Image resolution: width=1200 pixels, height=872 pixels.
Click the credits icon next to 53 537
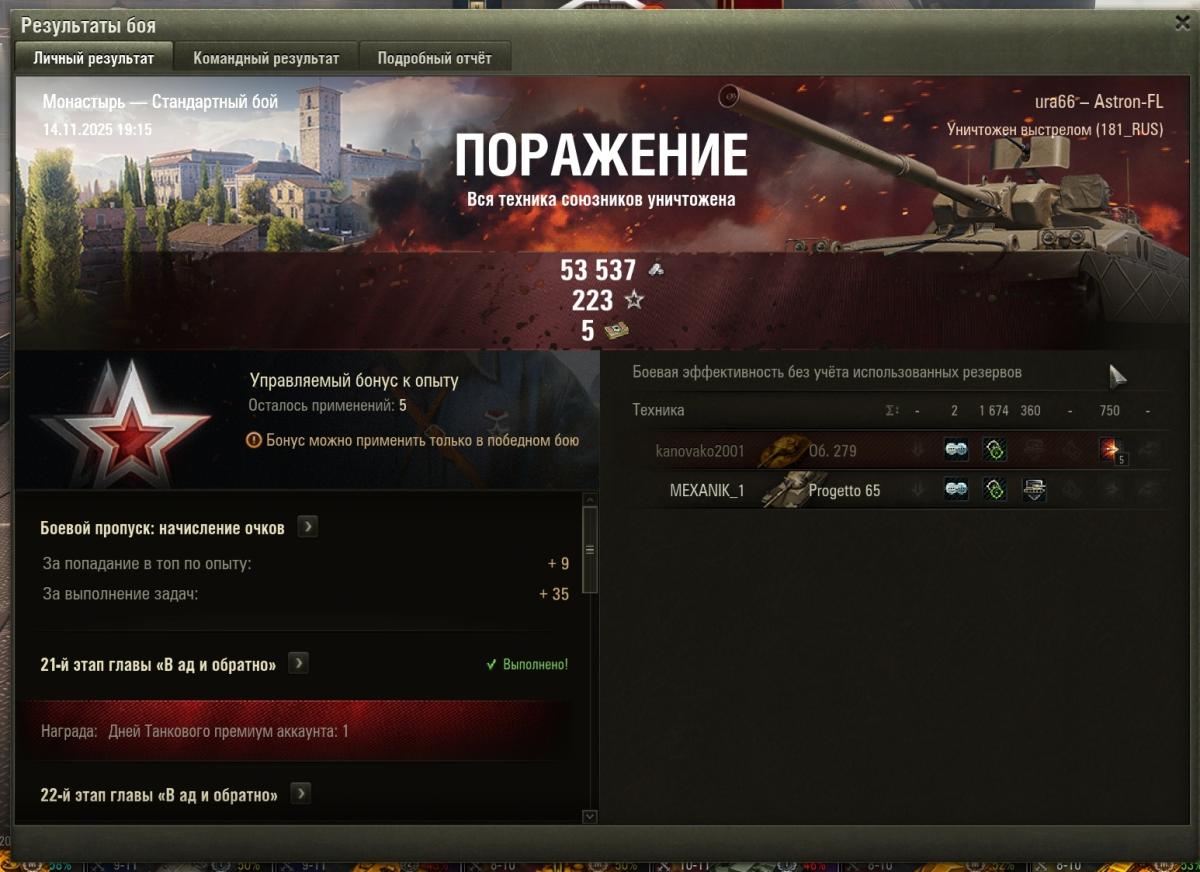(x=655, y=269)
